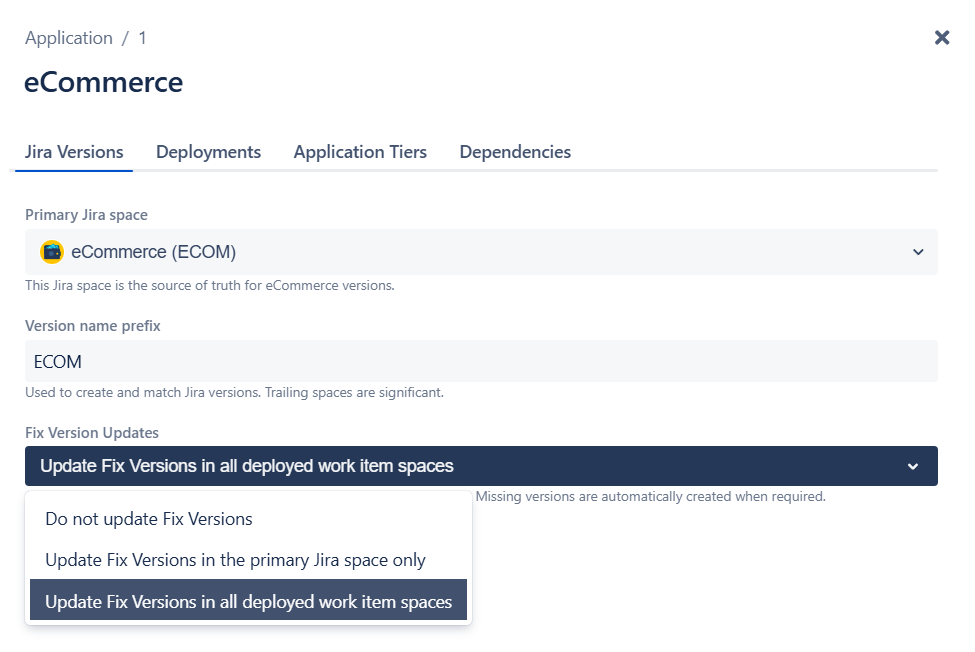The height and width of the screenshot is (652, 975).
Task: Open the Deployments tab
Action: (208, 152)
